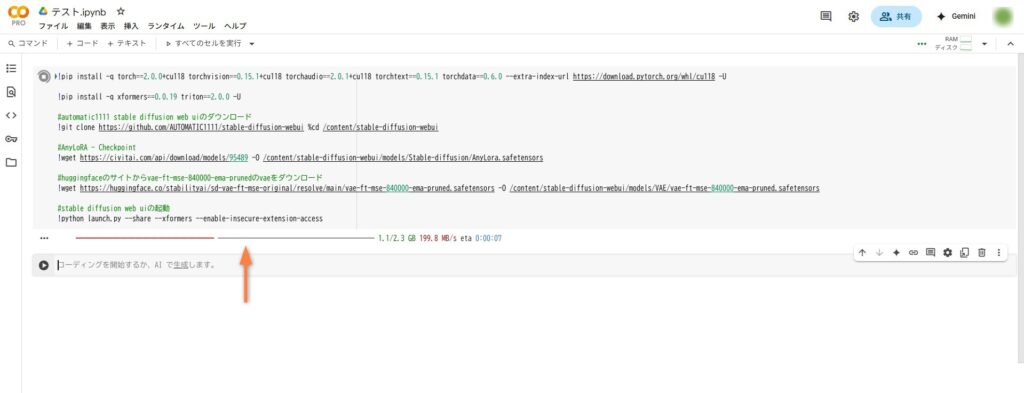Click the Gemini sparkle in cell toolbar
Image resolution: width=1024 pixels, height=393 pixels.
coord(896,253)
